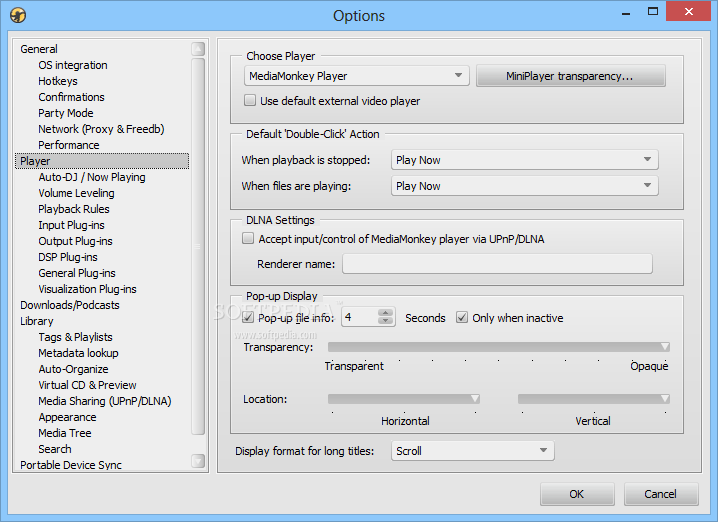
Task: Increase pop-up seconds with up arrow
Action: click(386, 313)
